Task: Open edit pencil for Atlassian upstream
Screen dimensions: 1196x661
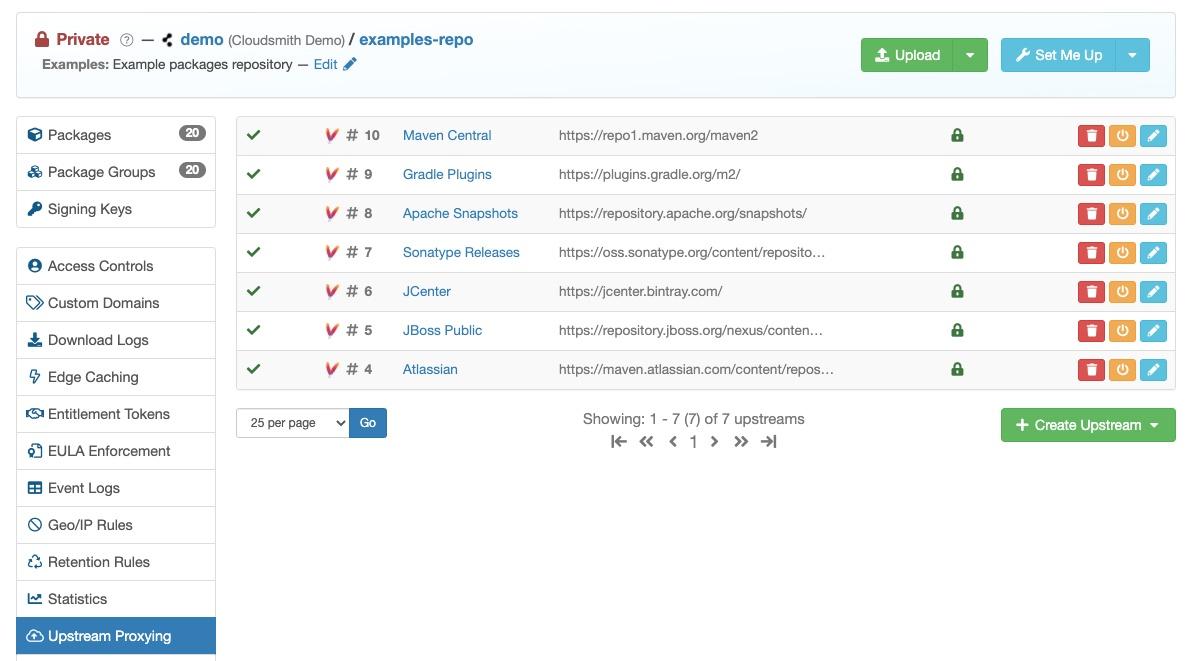Action: coord(1153,370)
